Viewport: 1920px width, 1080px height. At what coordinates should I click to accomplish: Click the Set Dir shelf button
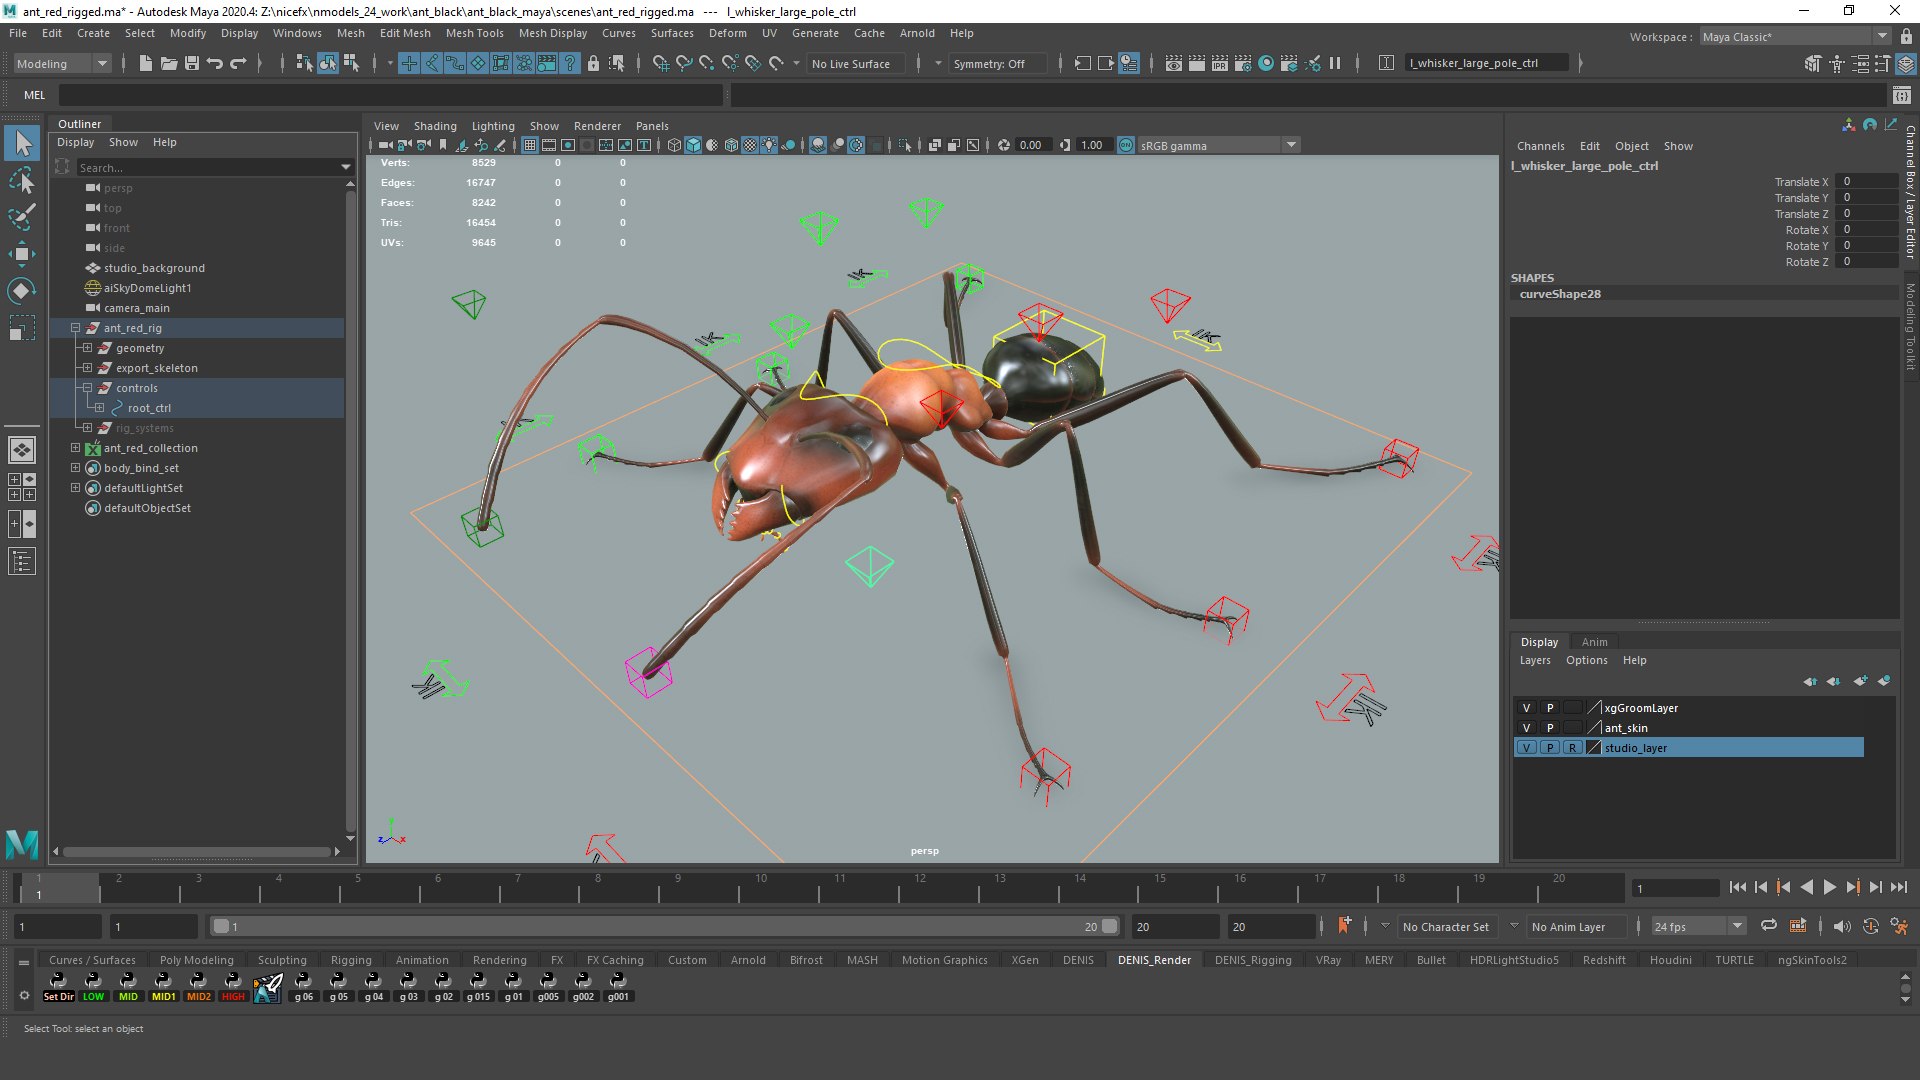pos(58,986)
